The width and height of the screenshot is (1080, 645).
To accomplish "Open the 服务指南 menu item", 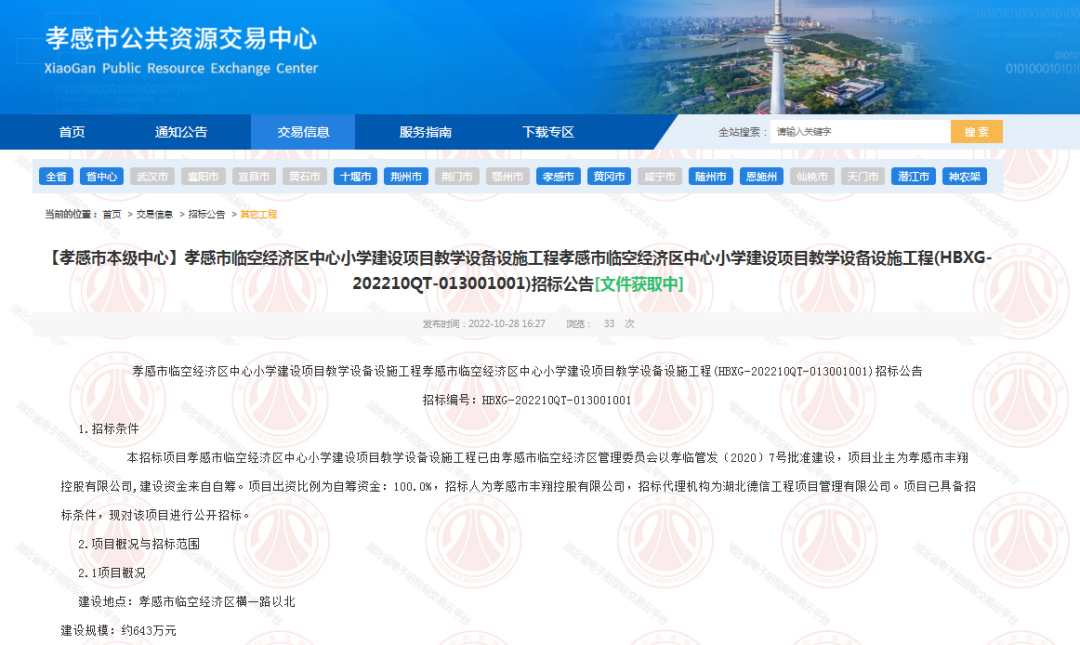I will [x=425, y=132].
